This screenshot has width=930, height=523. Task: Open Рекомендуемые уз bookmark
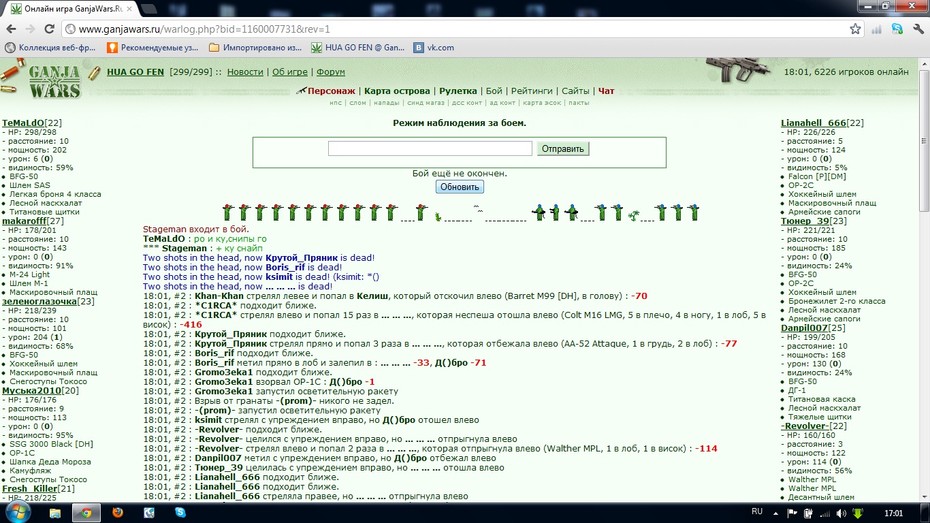[153, 47]
